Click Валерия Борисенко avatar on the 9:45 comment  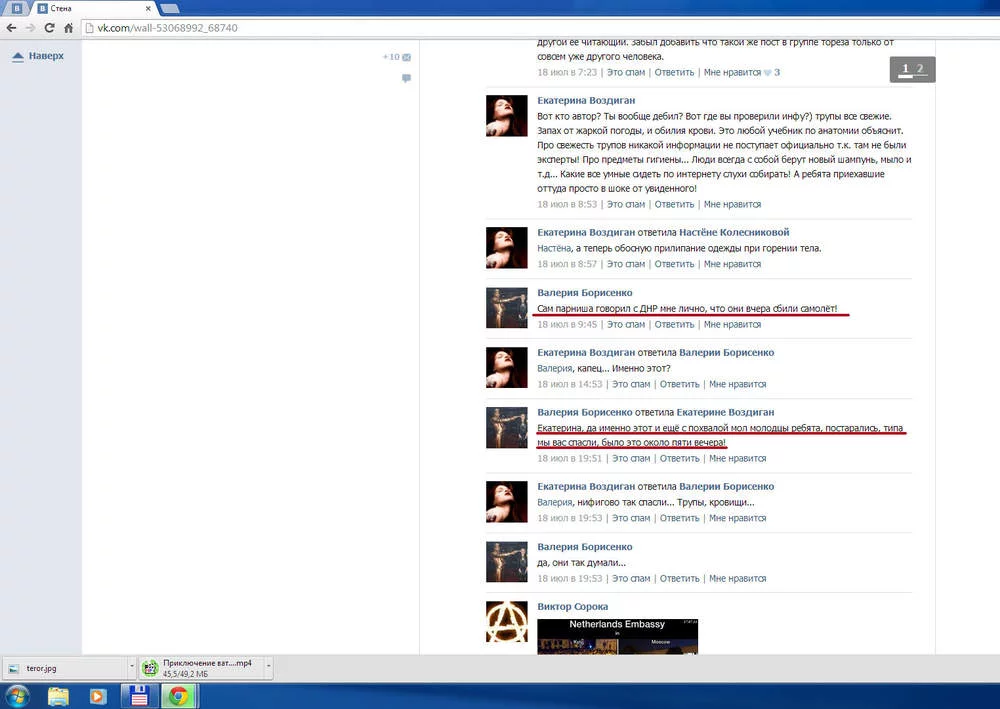(x=506, y=307)
